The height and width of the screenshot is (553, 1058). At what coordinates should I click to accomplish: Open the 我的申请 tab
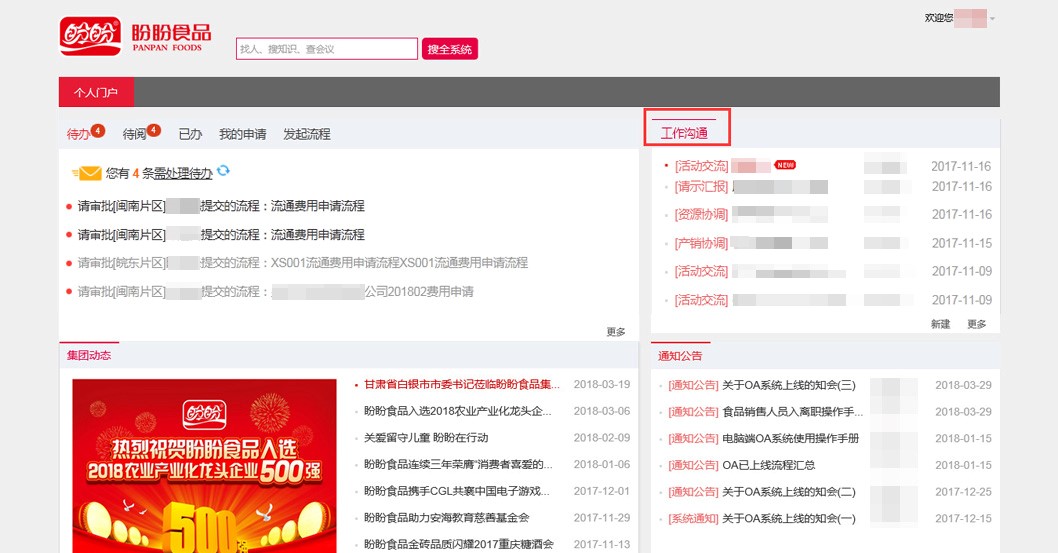[x=242, y=134]
